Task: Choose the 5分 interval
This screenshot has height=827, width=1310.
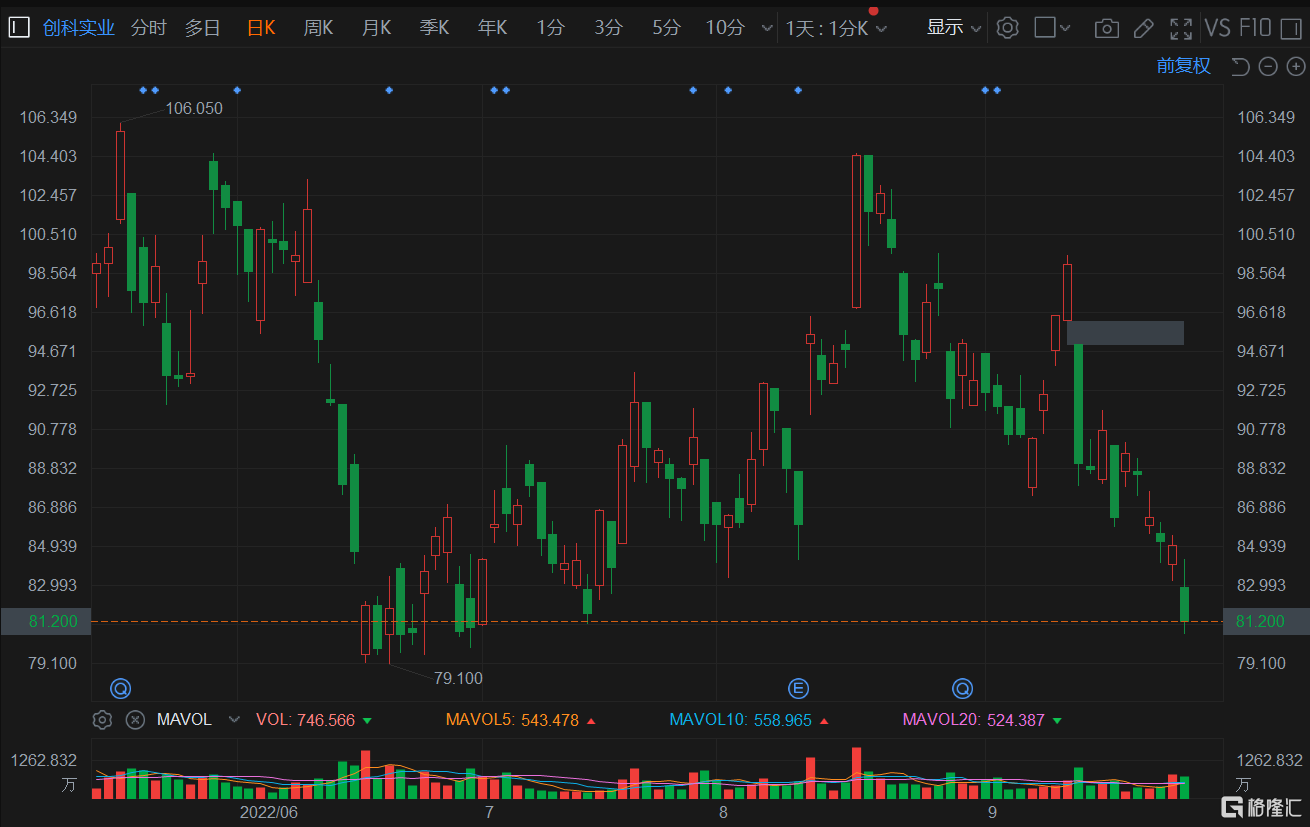Action: [666, 28]
